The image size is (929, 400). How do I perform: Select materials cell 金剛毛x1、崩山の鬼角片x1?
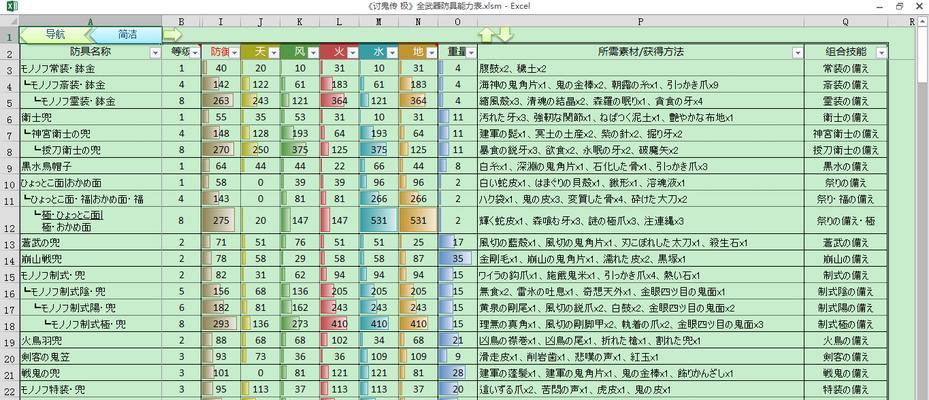click(x=640, y=259)
